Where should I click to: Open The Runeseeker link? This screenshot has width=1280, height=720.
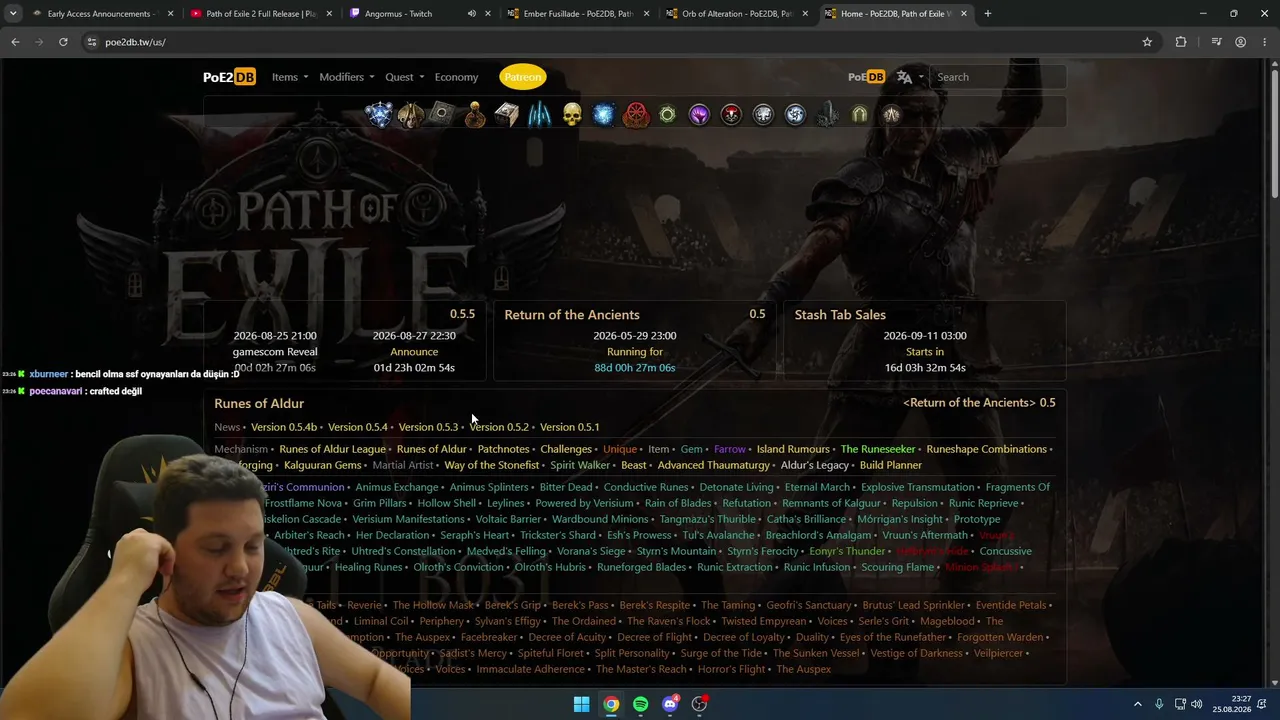click(x=878, y=449)
